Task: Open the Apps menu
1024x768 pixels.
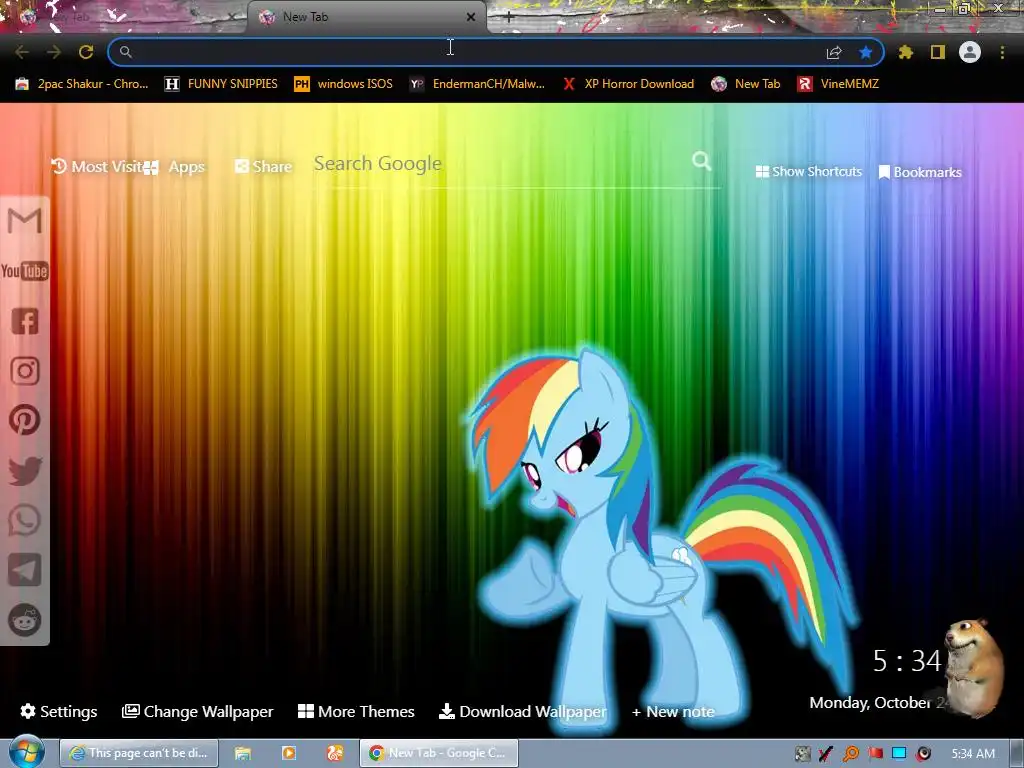Action: coord(174,167)
